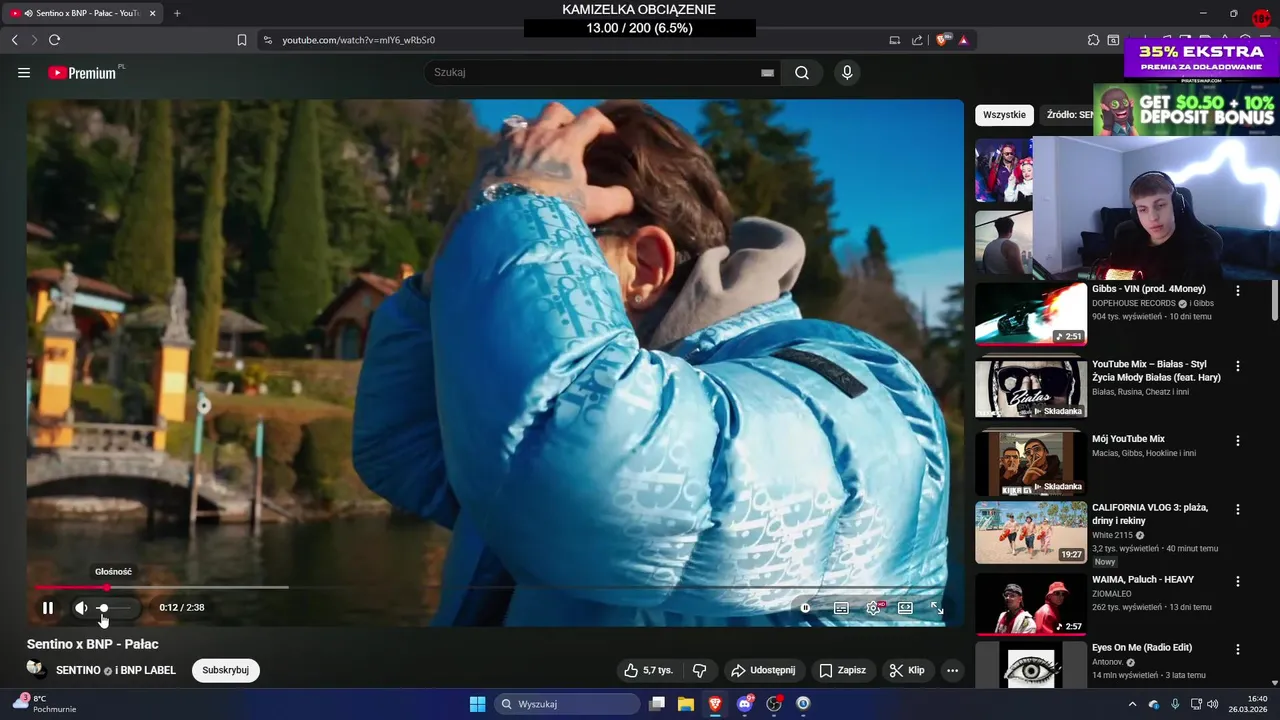Open the Windows Start menu

(477, 704)
